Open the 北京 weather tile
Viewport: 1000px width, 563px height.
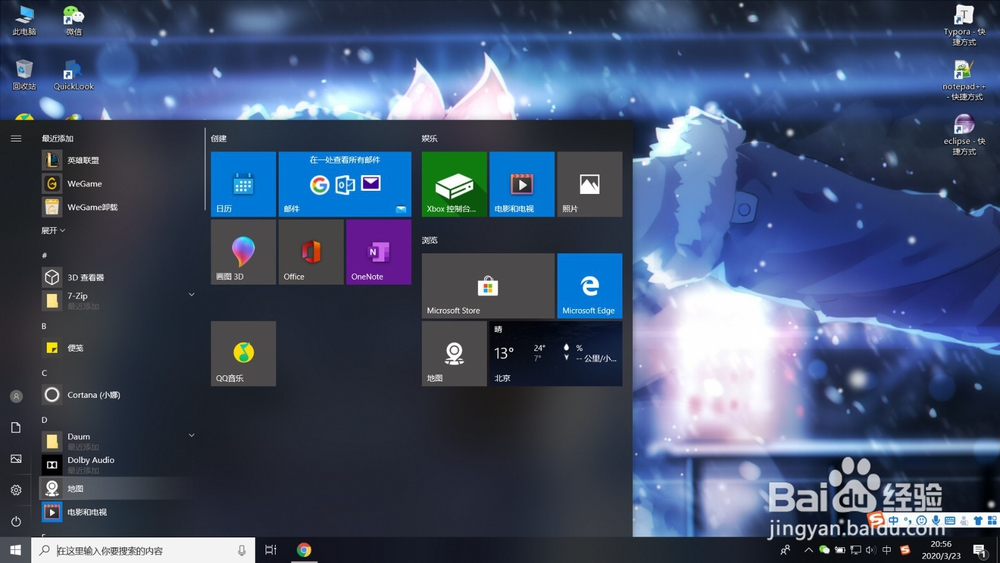[555, 353]
